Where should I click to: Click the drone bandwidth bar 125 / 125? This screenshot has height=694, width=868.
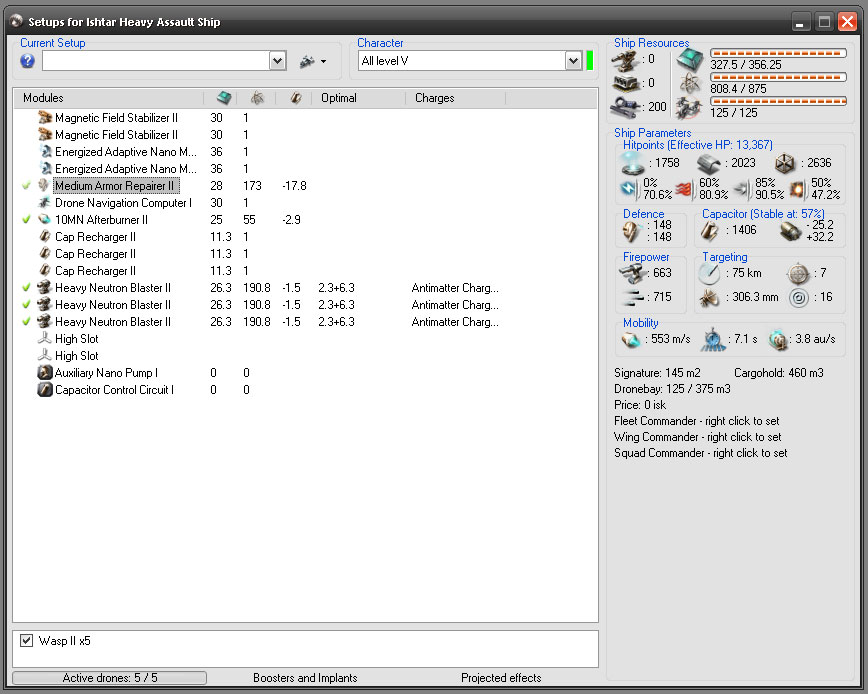[x=778, y=101]
